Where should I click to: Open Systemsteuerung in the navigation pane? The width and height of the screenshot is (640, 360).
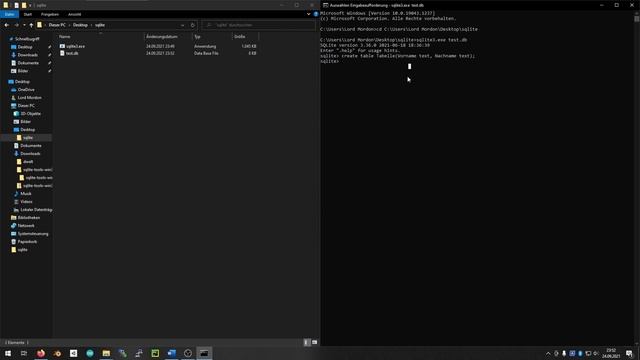pos(33,233)
